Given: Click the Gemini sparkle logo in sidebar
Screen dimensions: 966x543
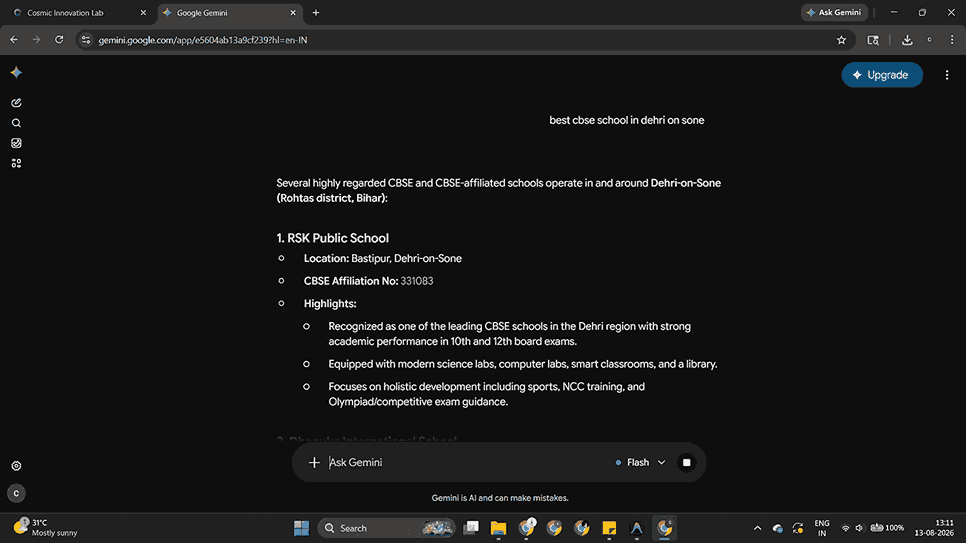Looking at the screenshot, I should 16,73.
